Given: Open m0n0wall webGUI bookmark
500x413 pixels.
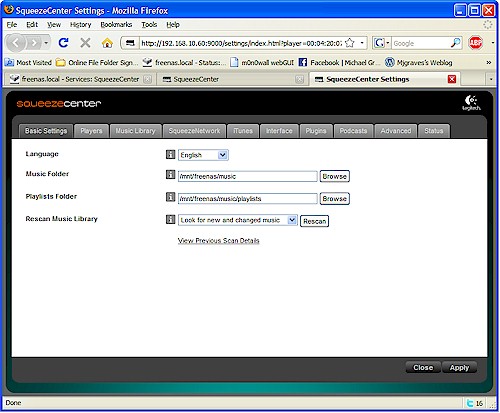Looking at the screenshot, I should [262, 62].
